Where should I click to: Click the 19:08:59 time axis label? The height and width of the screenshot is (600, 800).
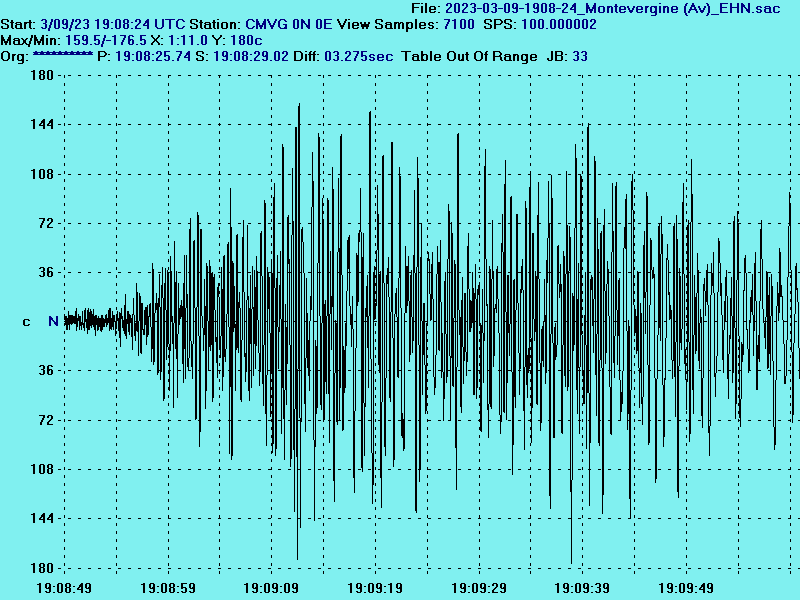(168, 588)
